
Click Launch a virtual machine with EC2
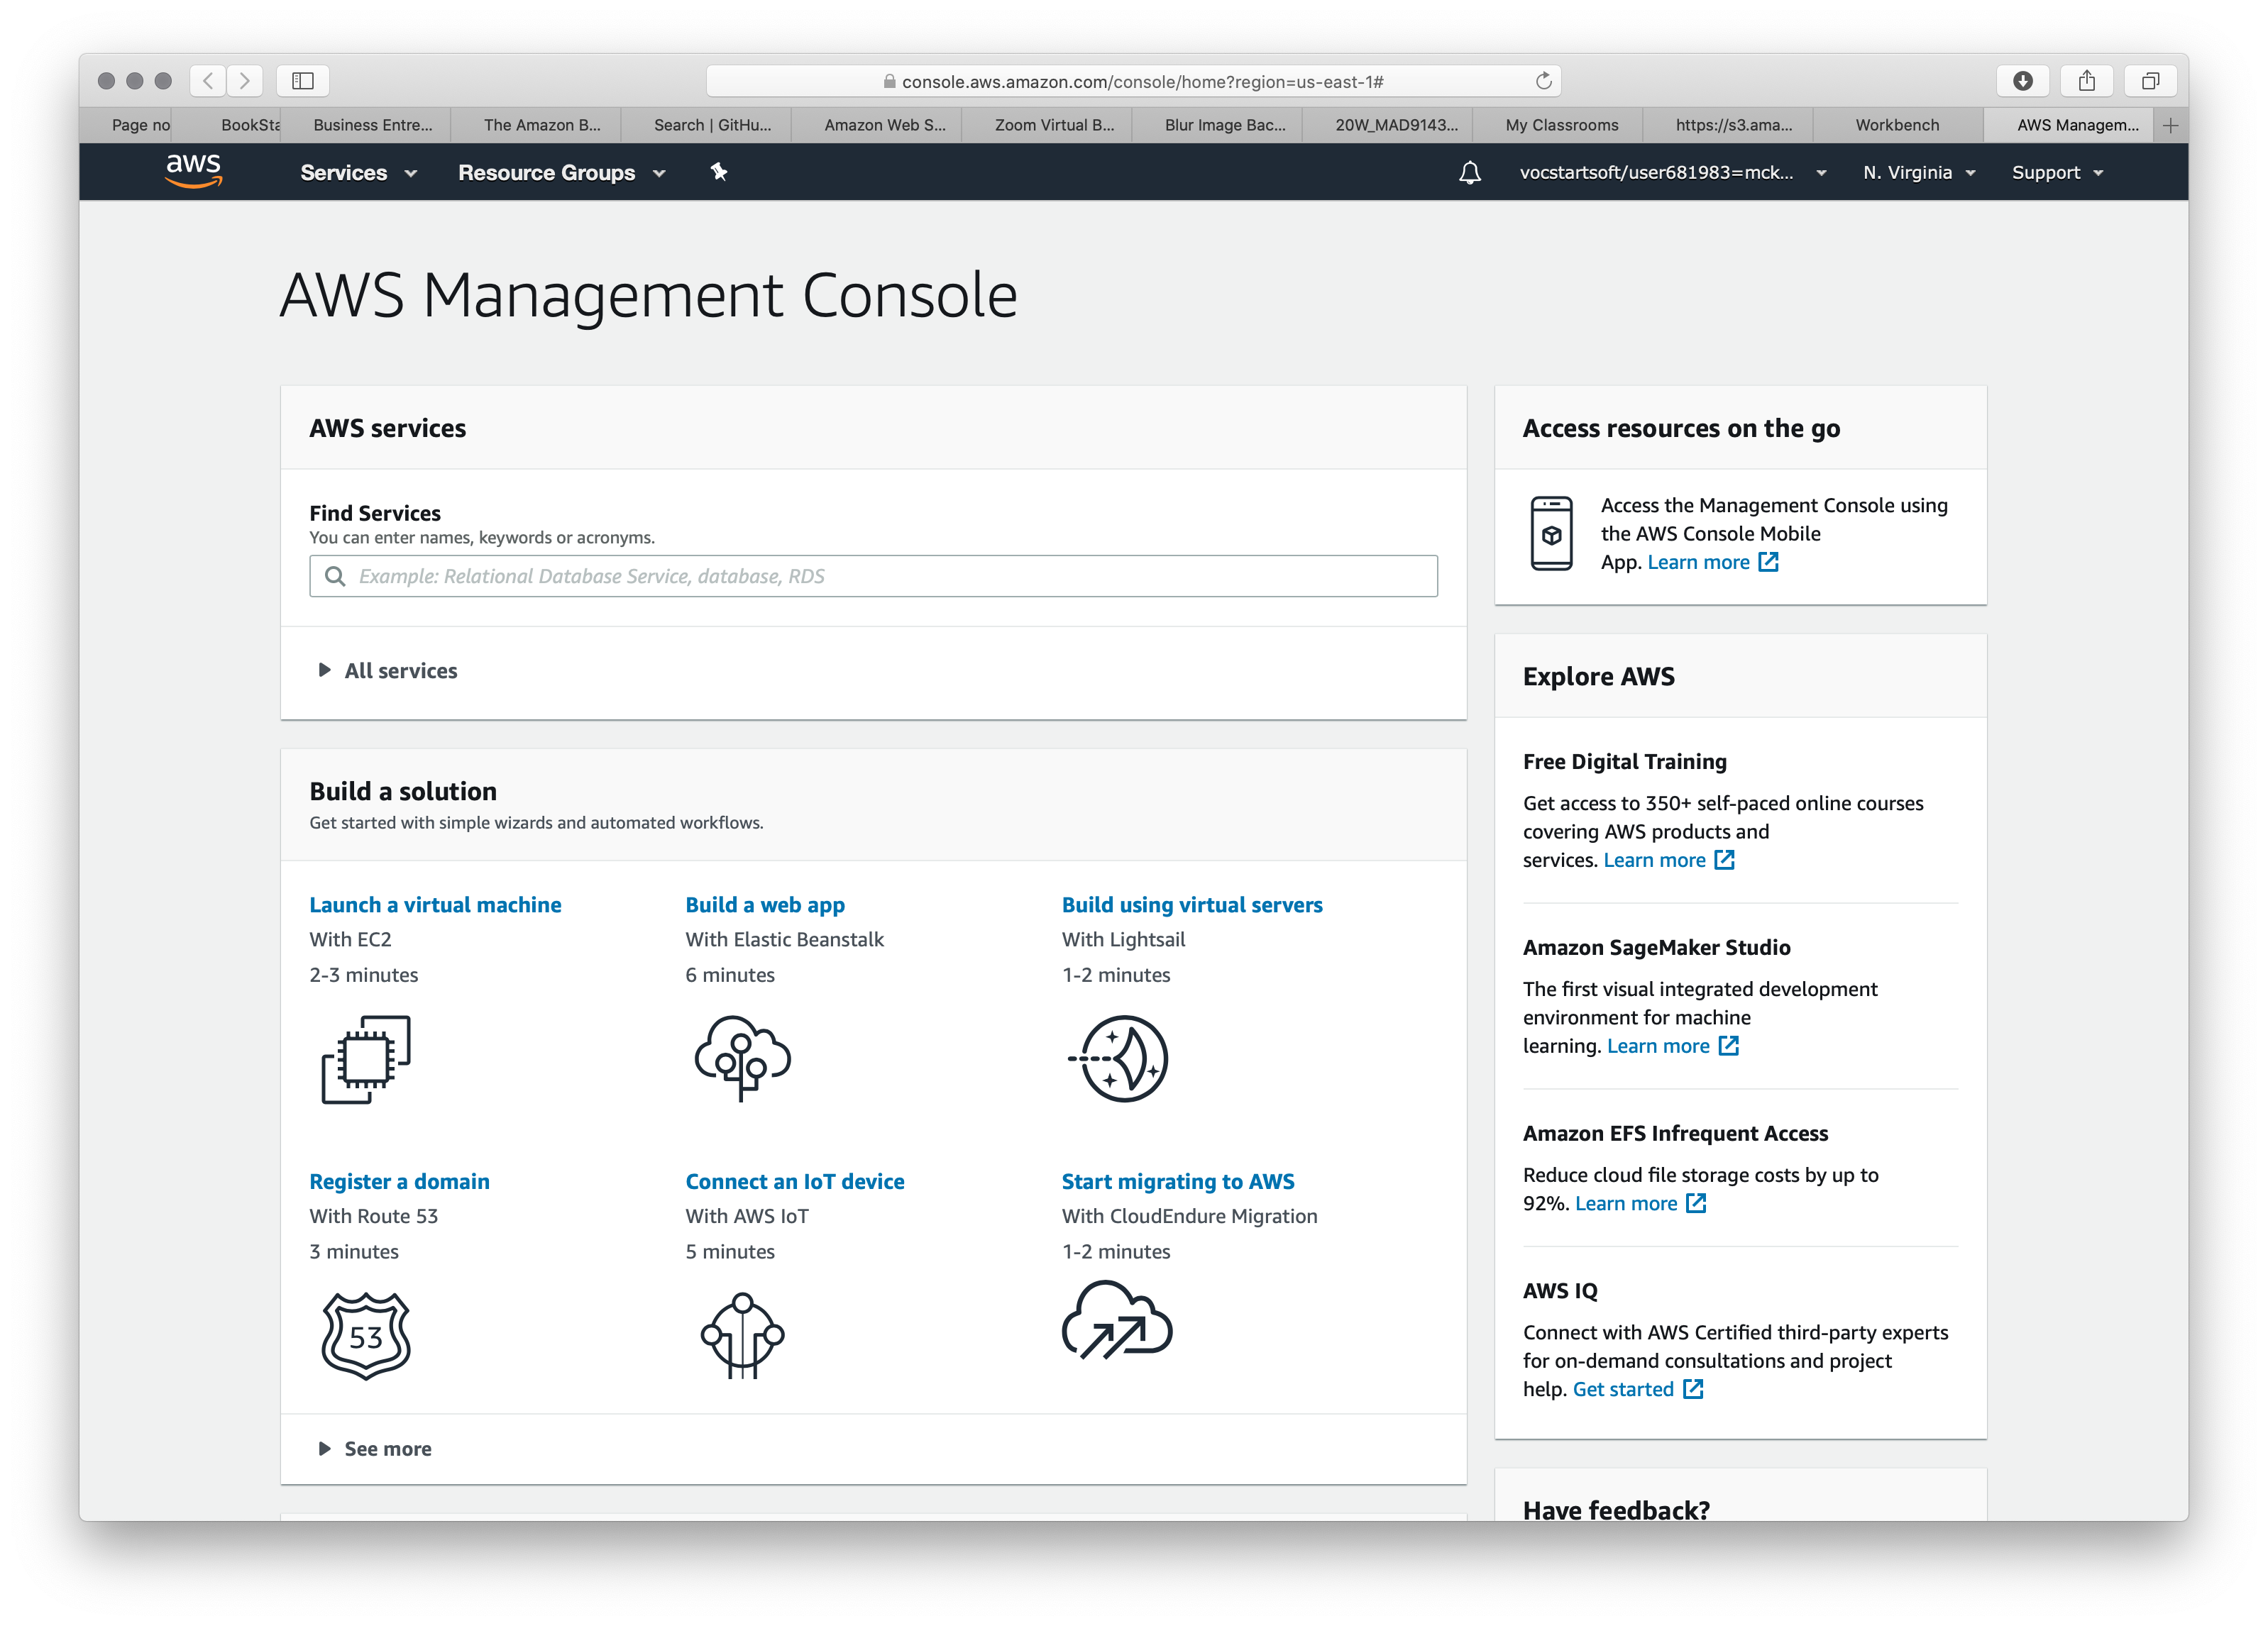pyautogui.click(x=434, y=905)
